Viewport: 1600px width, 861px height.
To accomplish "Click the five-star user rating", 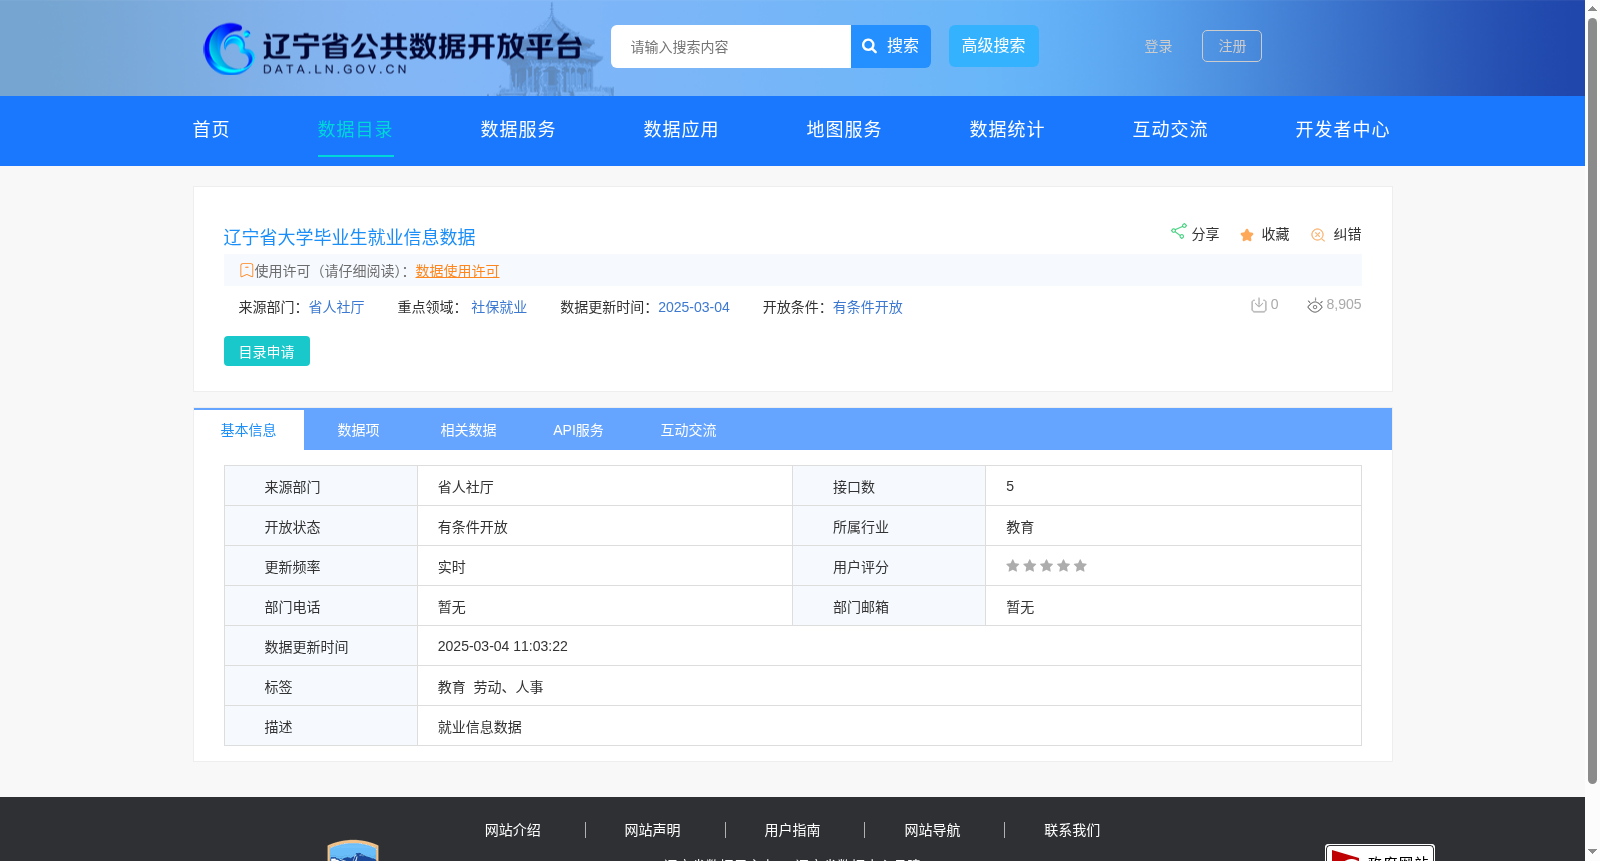I will 1046,566.
